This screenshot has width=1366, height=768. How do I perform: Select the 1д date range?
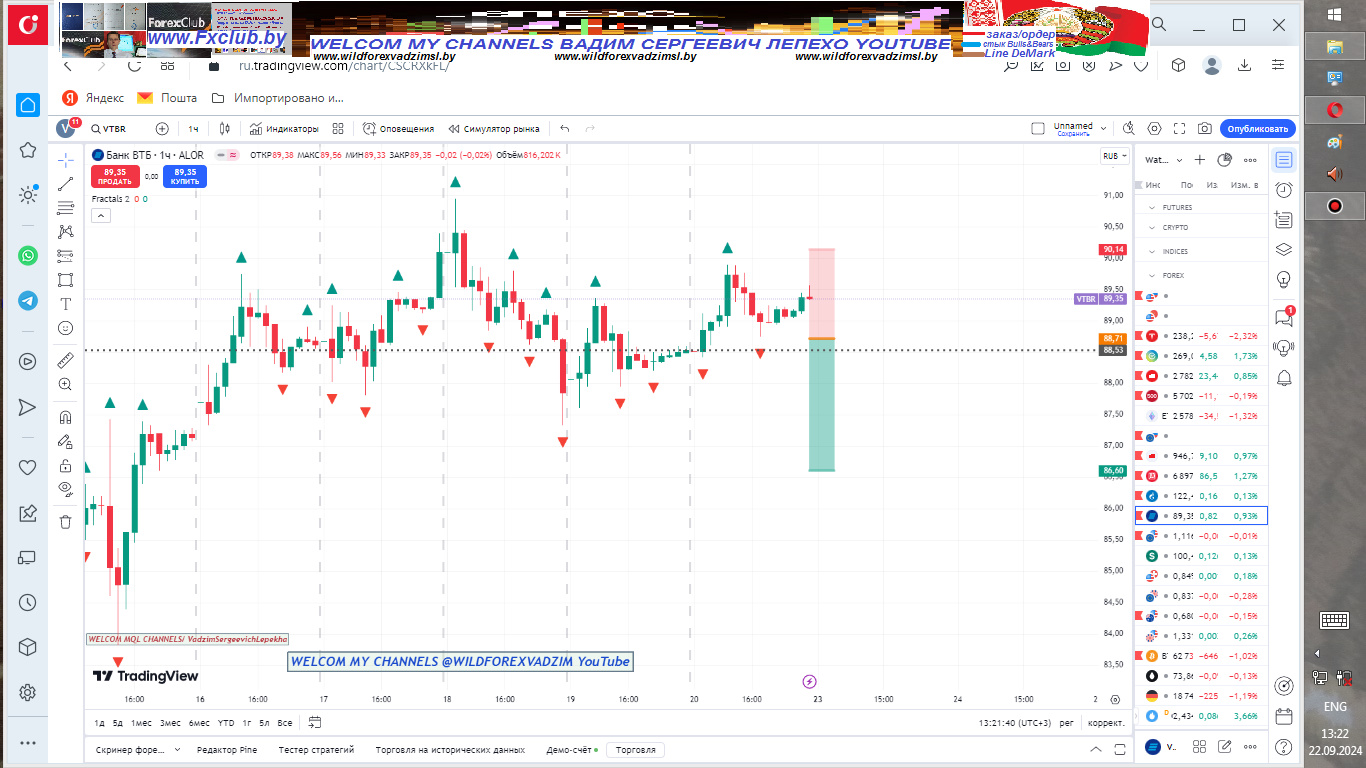(x=100, y=722)
